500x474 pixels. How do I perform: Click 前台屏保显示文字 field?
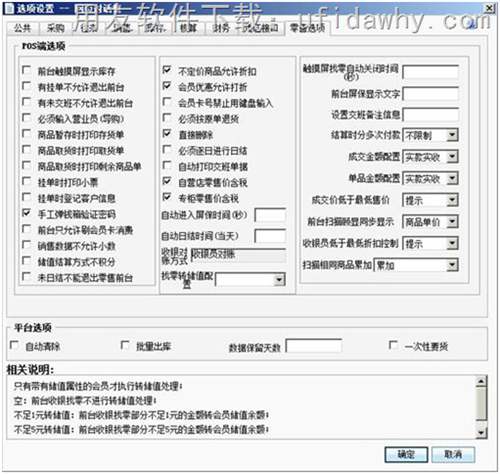click(430, 94)
